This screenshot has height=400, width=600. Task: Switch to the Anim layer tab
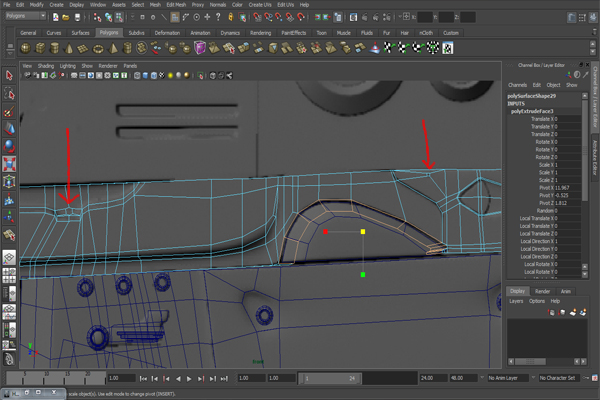(566, 291)
